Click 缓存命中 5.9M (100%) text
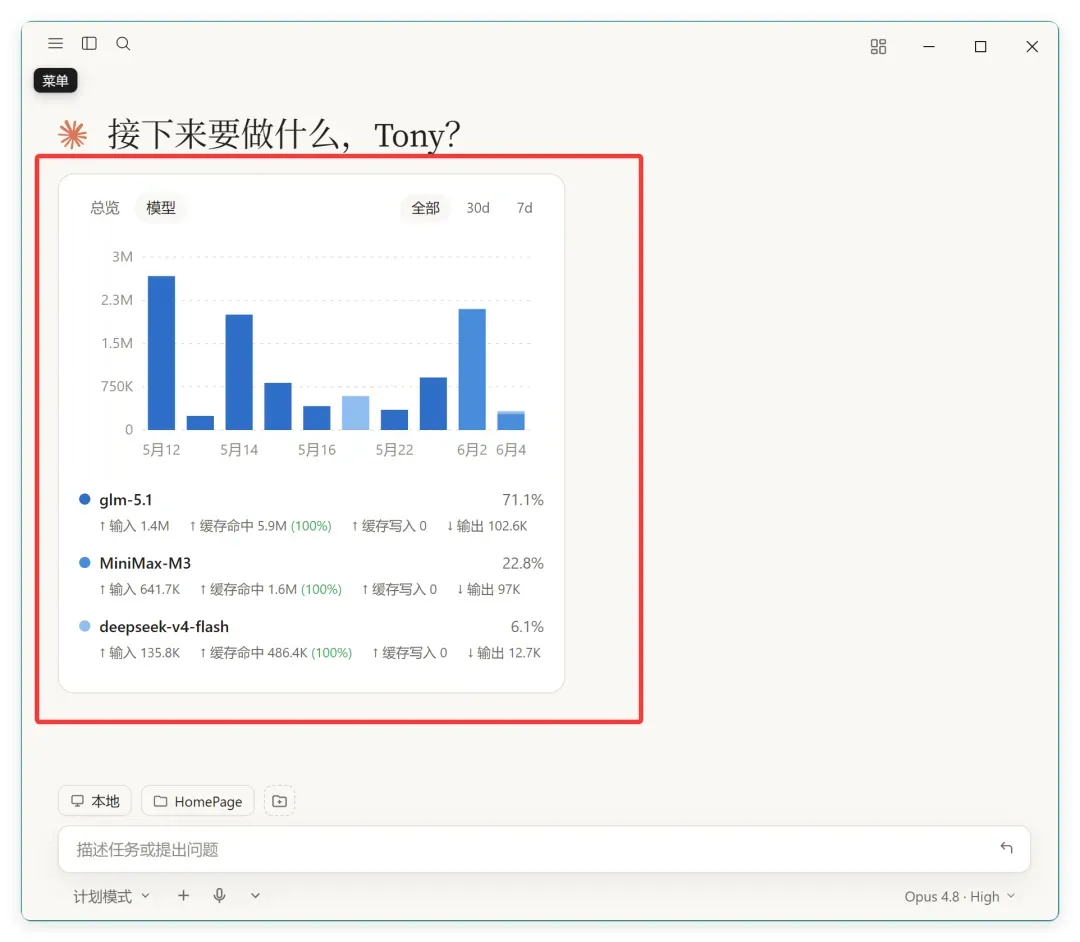This screenshot has width=1080, height=942. (x=260, y=526)
